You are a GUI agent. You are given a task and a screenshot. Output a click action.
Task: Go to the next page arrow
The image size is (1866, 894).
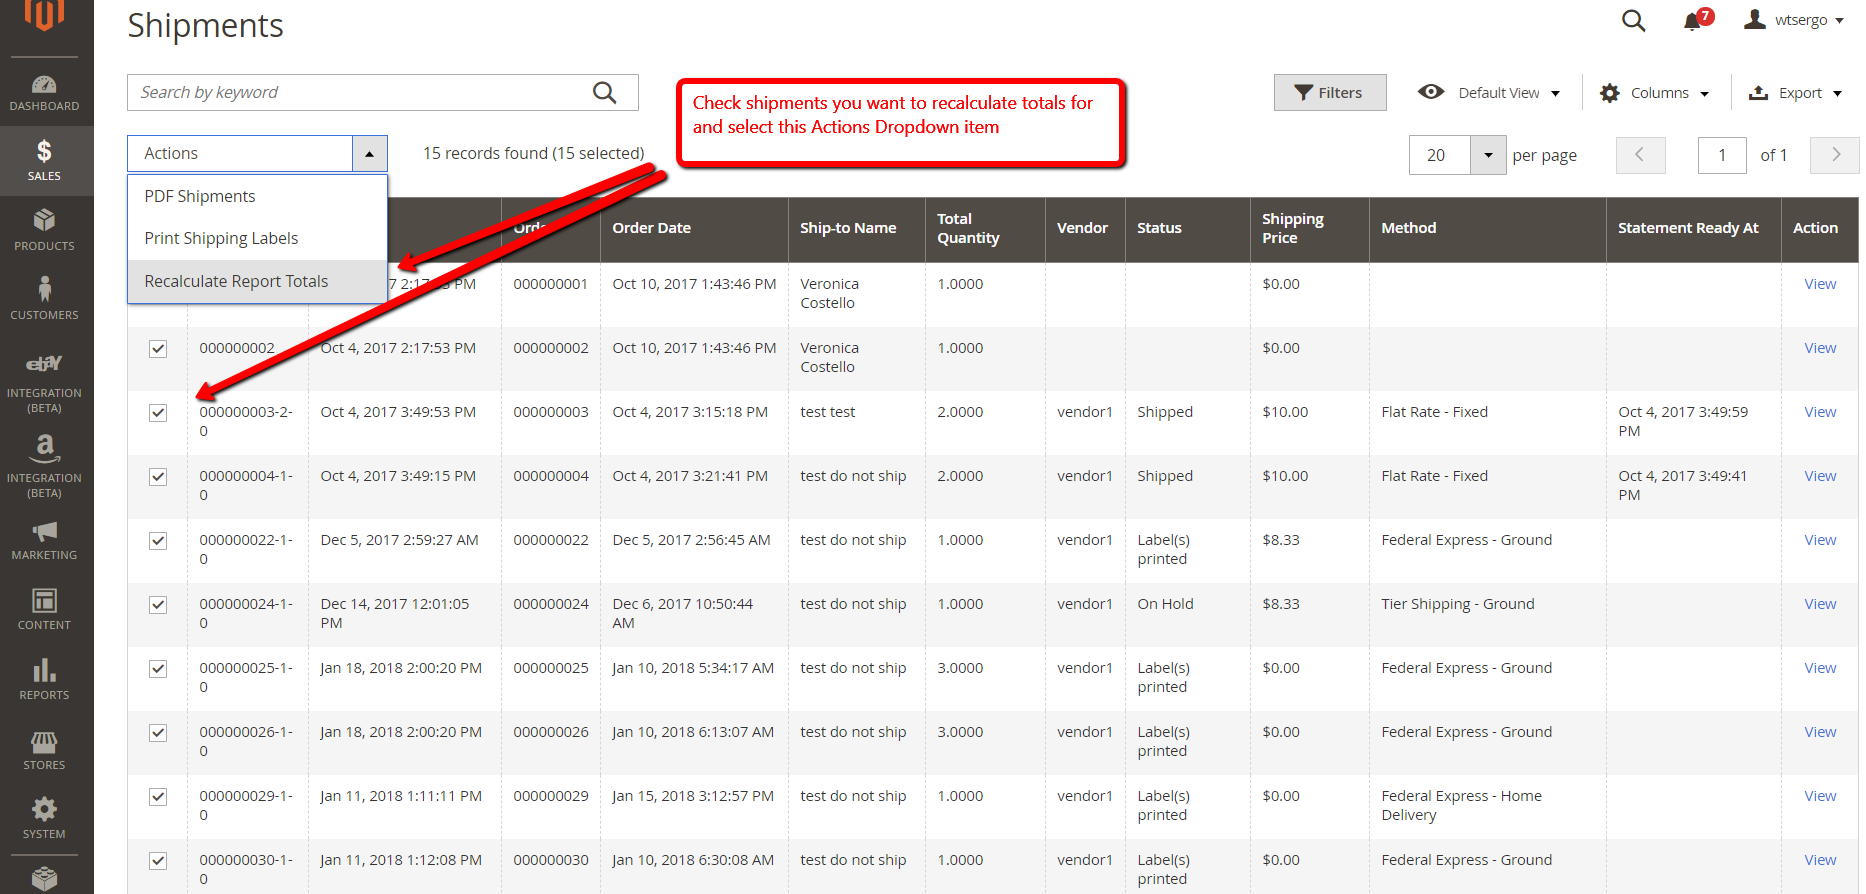click(x=1835, y=155)
